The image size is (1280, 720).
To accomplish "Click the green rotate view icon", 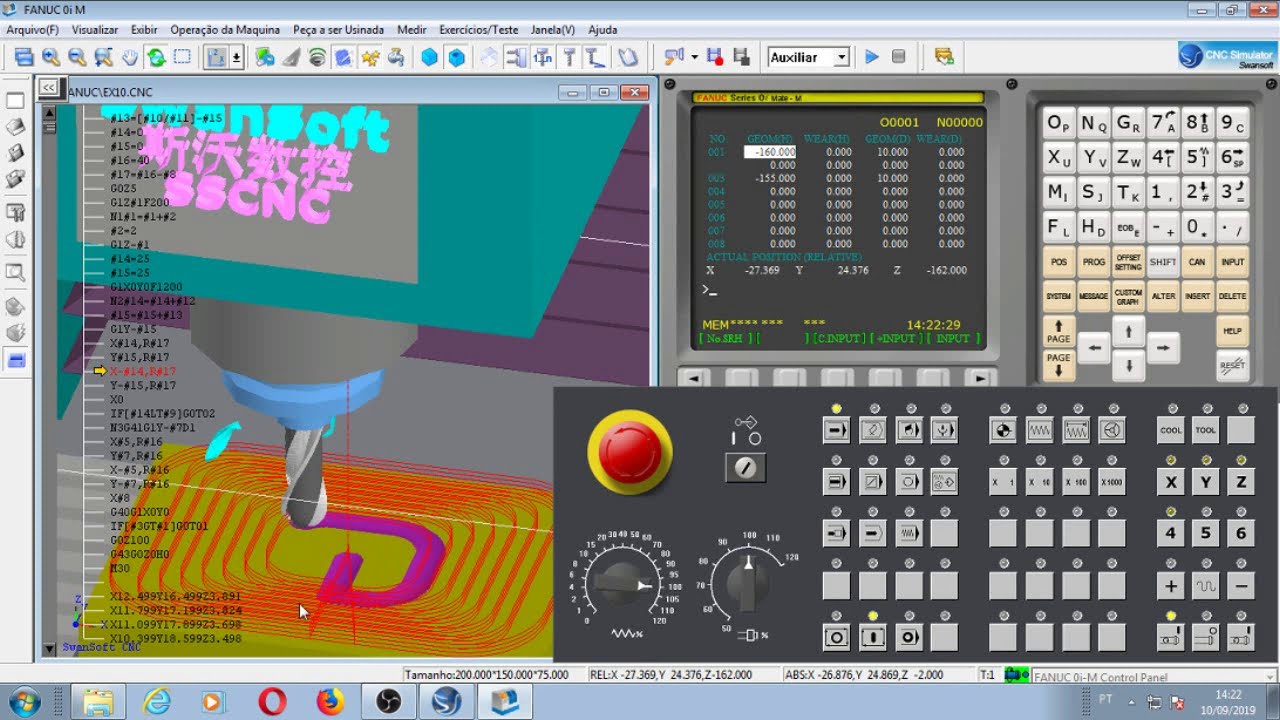I will 156,57.
